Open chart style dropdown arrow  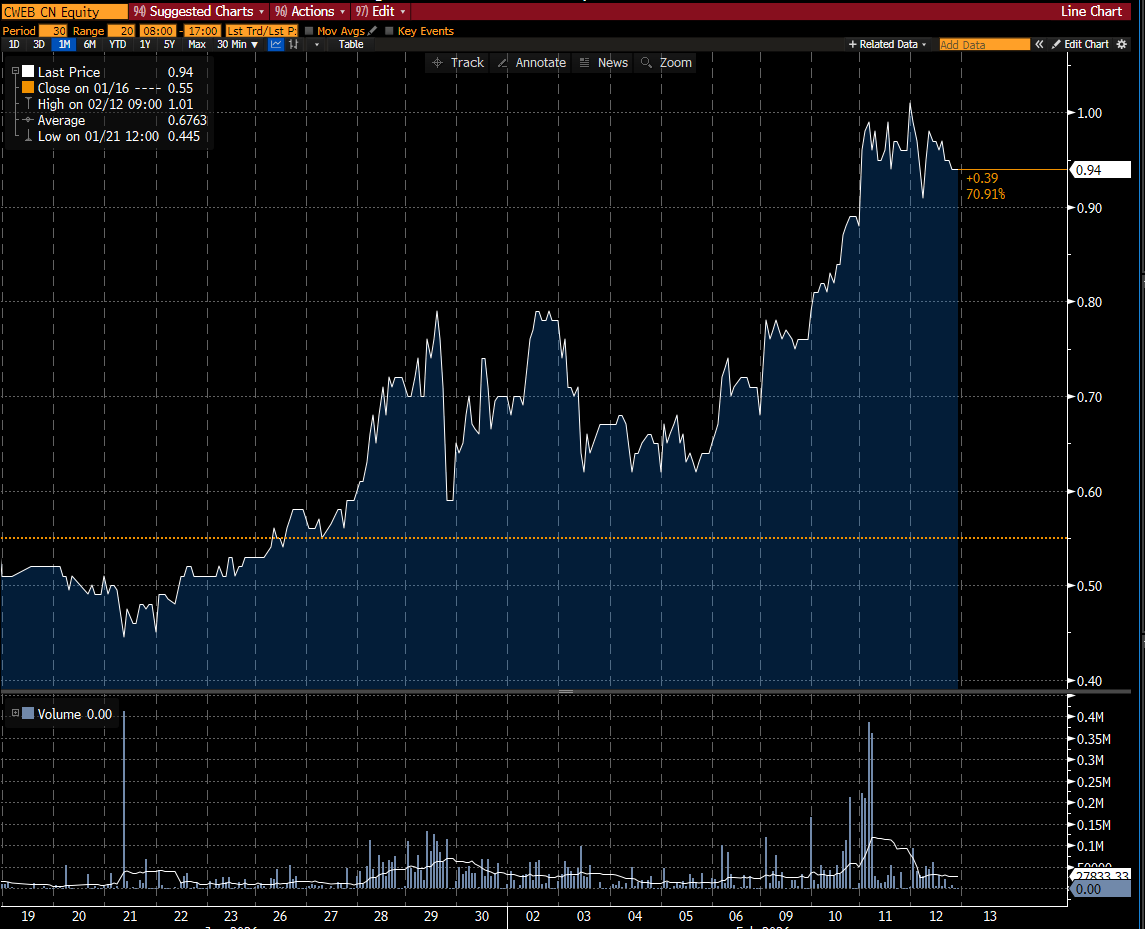point(316,45)
